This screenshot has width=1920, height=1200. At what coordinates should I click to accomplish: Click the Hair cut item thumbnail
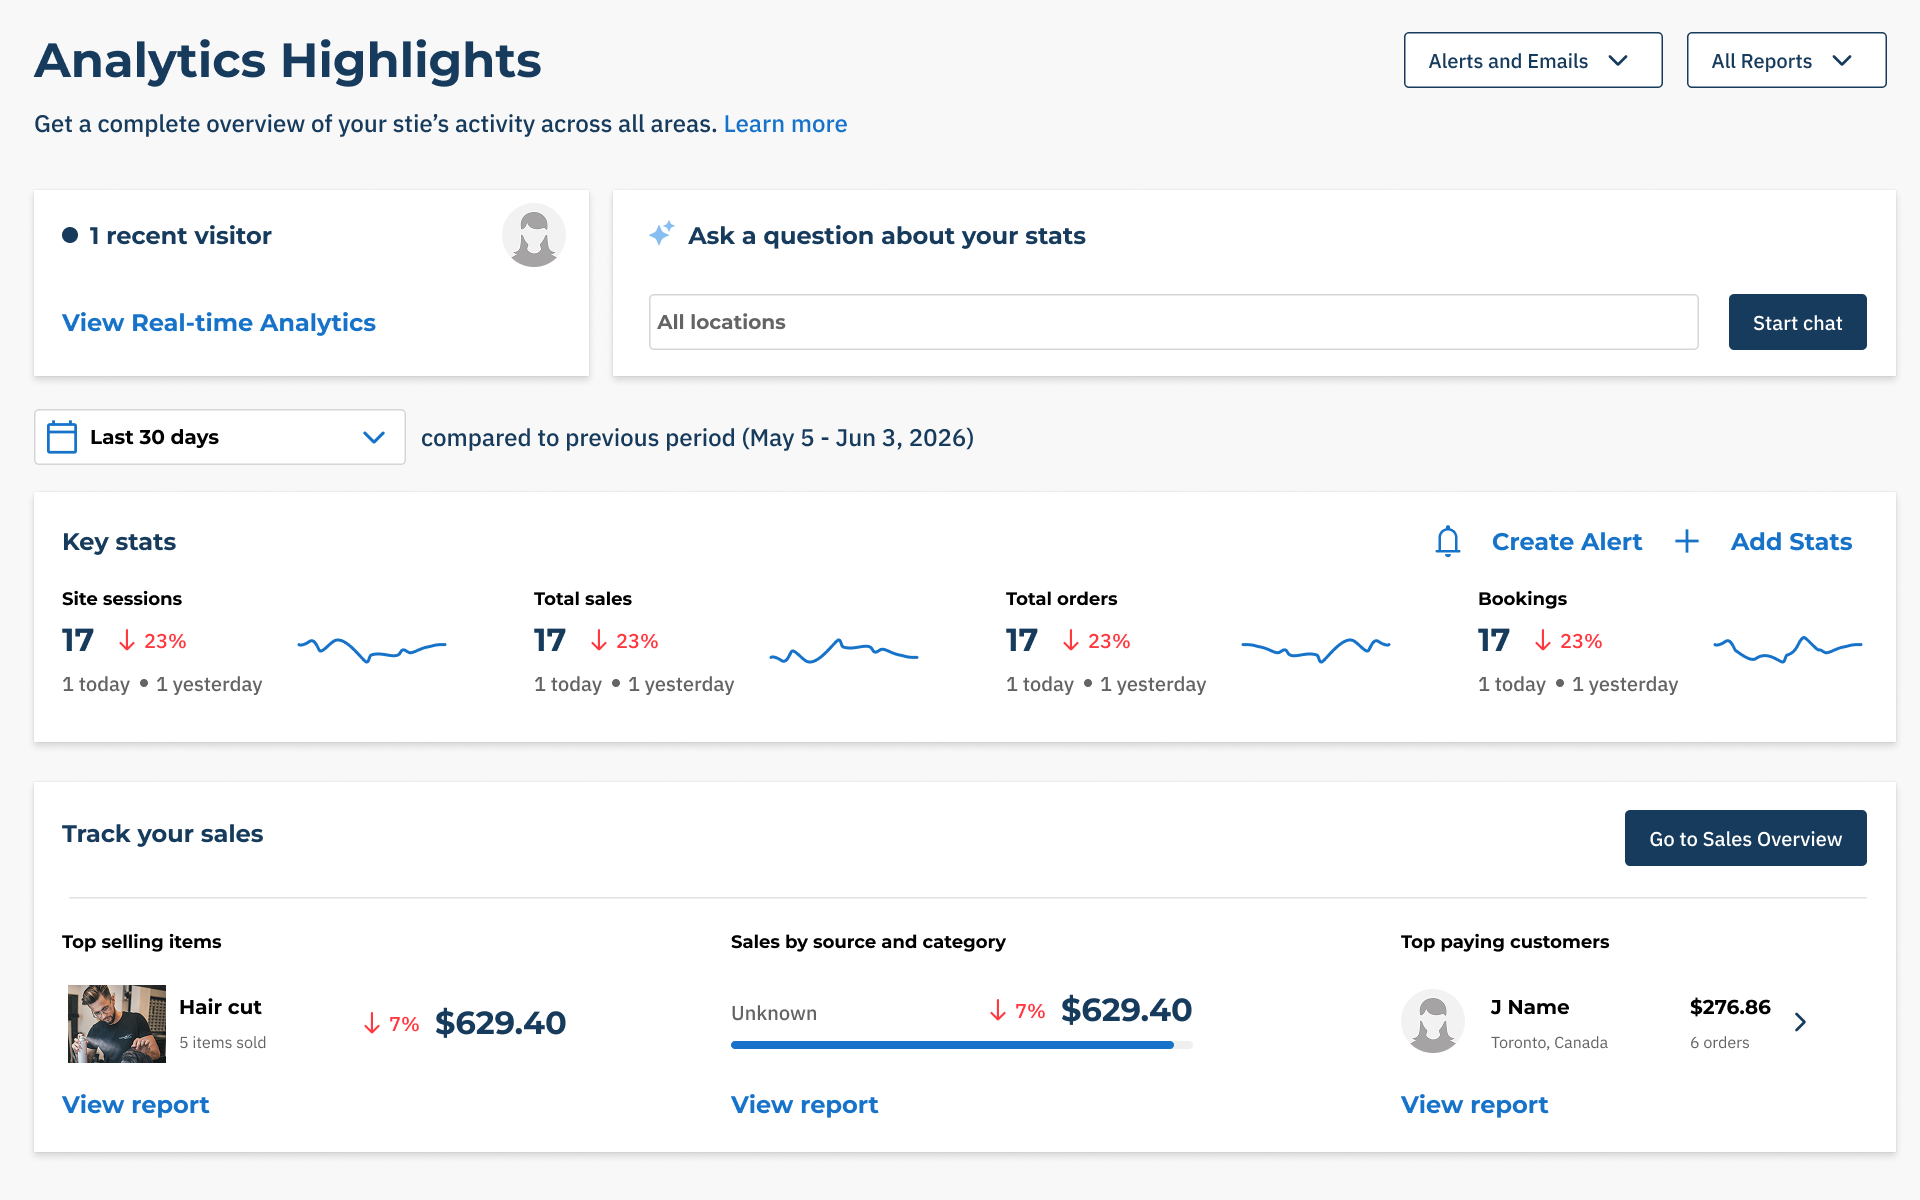[x=117, y=1023]
